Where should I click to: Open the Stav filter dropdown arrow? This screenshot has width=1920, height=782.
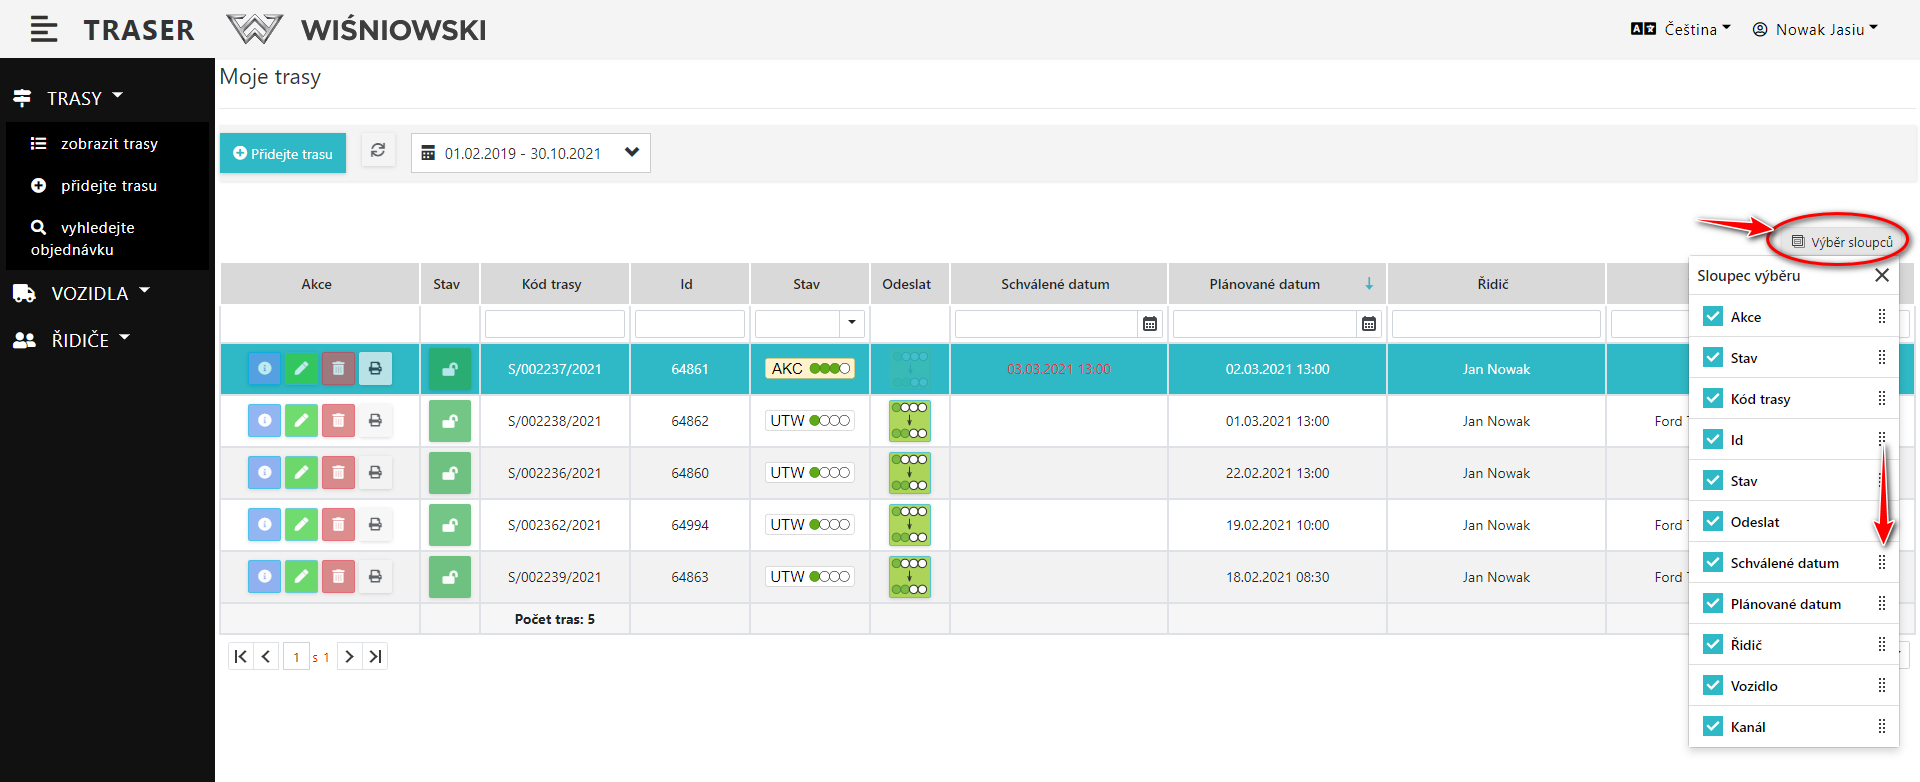[851, 323]
